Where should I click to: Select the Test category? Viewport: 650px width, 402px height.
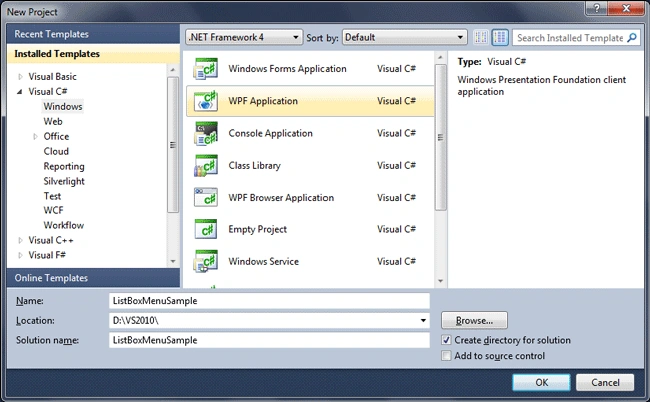point(52,196)
